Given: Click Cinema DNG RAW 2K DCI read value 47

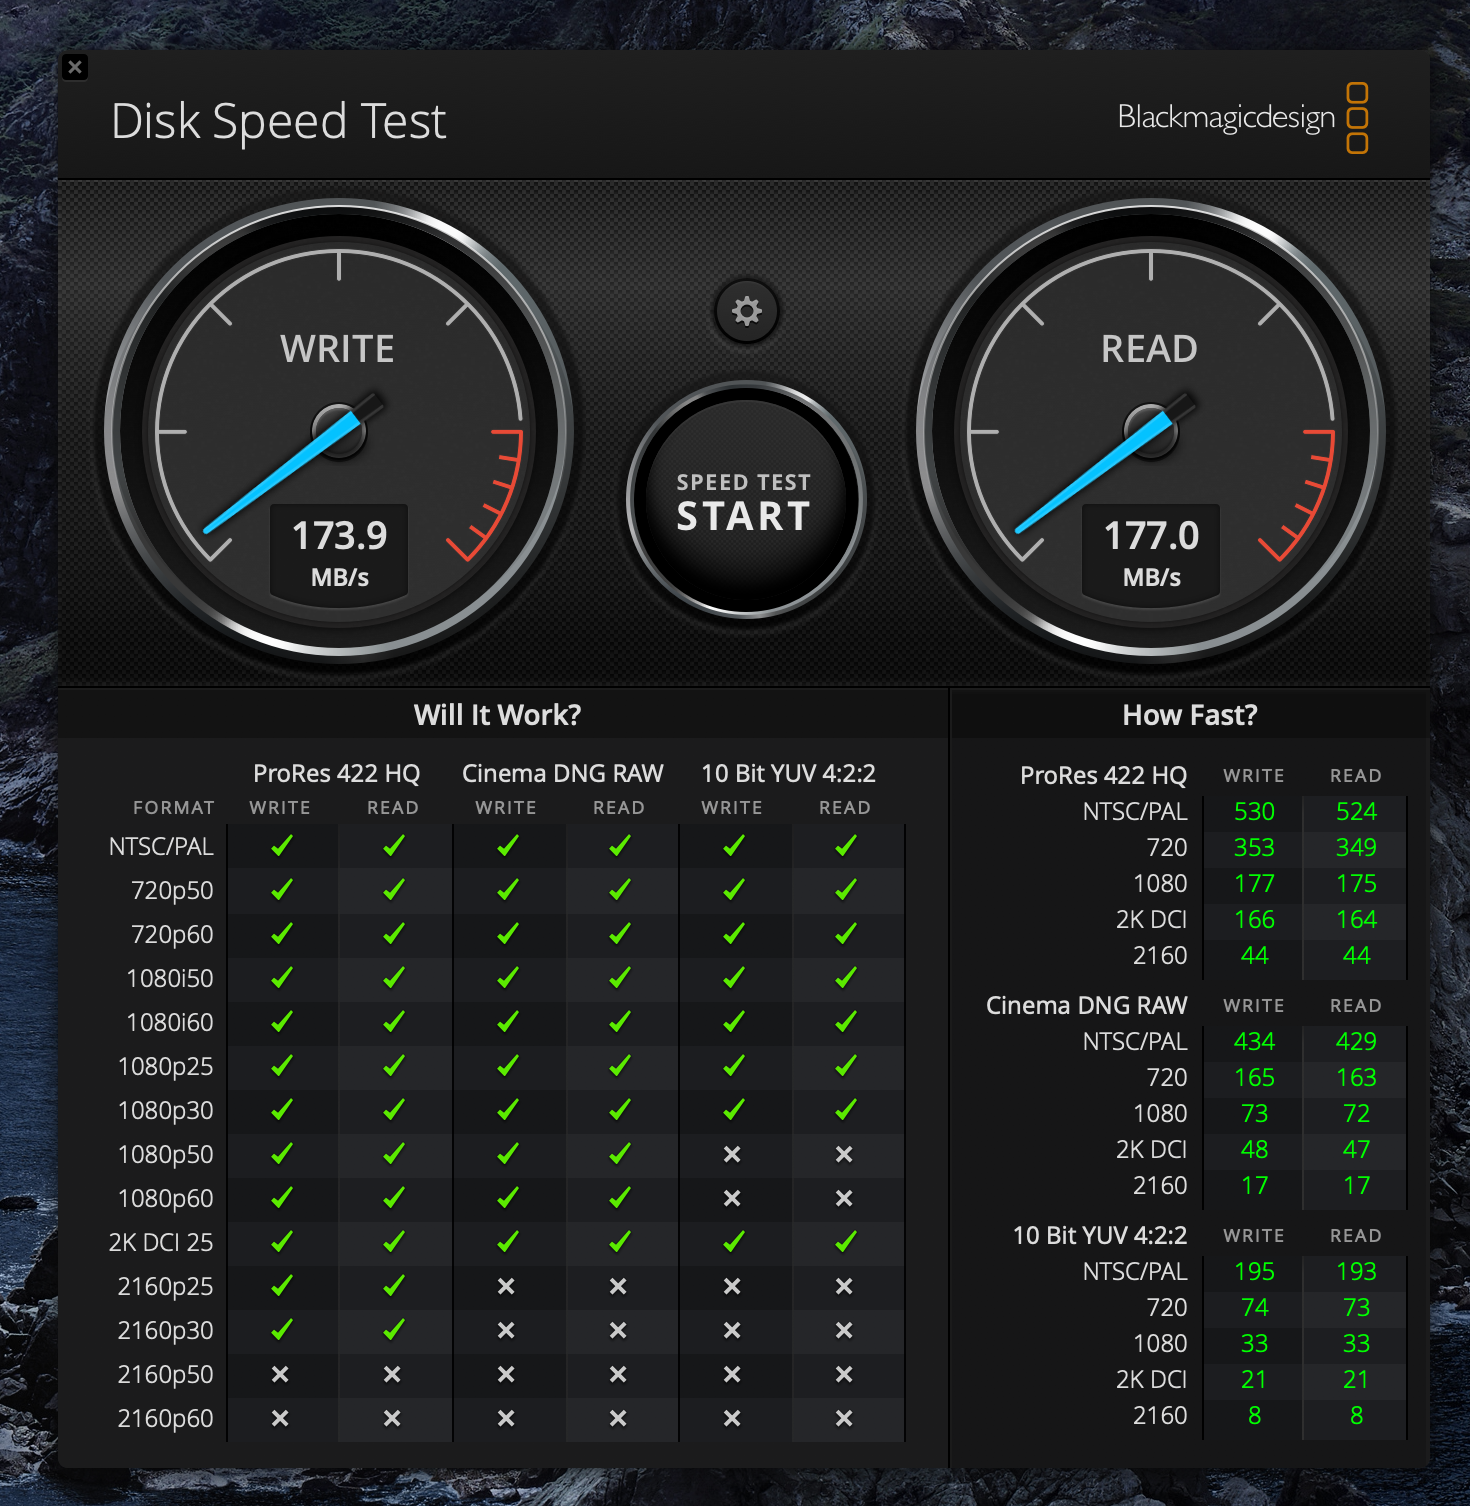Looking at the screenshot, I should click(x=1356, y=1149).
